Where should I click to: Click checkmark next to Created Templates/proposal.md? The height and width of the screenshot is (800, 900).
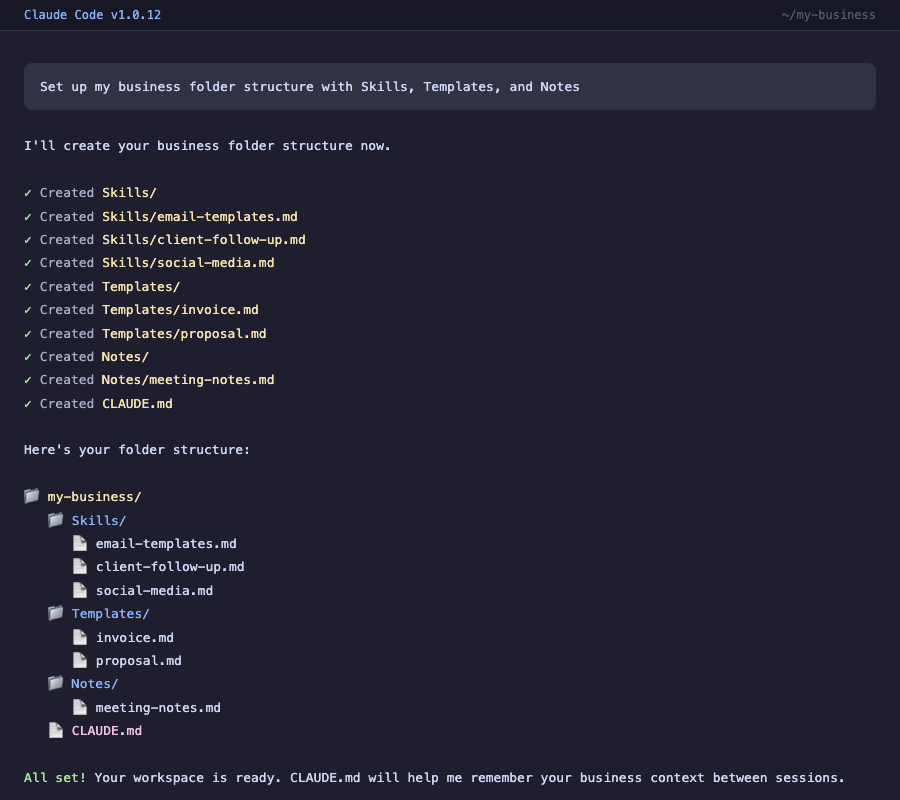(x=28, y=334)
